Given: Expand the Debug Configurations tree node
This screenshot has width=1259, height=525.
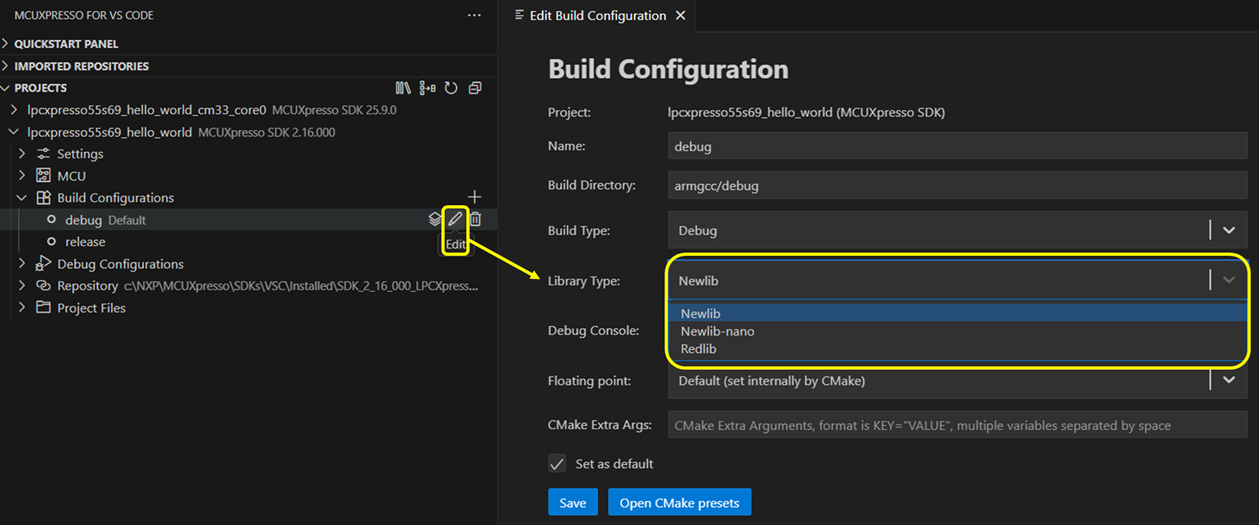Looking at the screenshot, I should (120, 264).
